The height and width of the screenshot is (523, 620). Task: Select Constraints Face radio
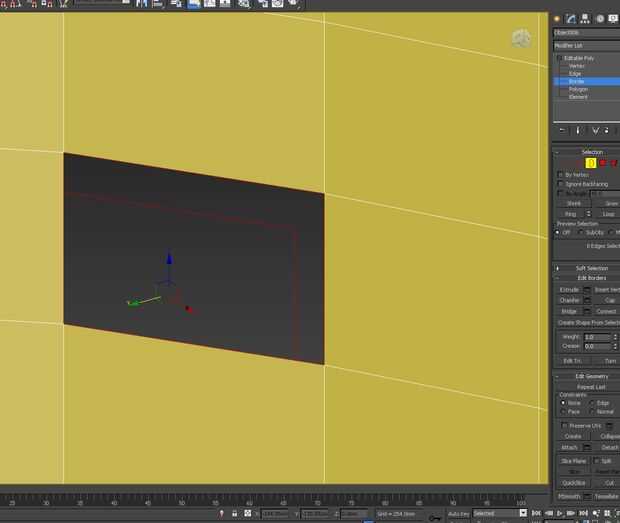[563, 412]
